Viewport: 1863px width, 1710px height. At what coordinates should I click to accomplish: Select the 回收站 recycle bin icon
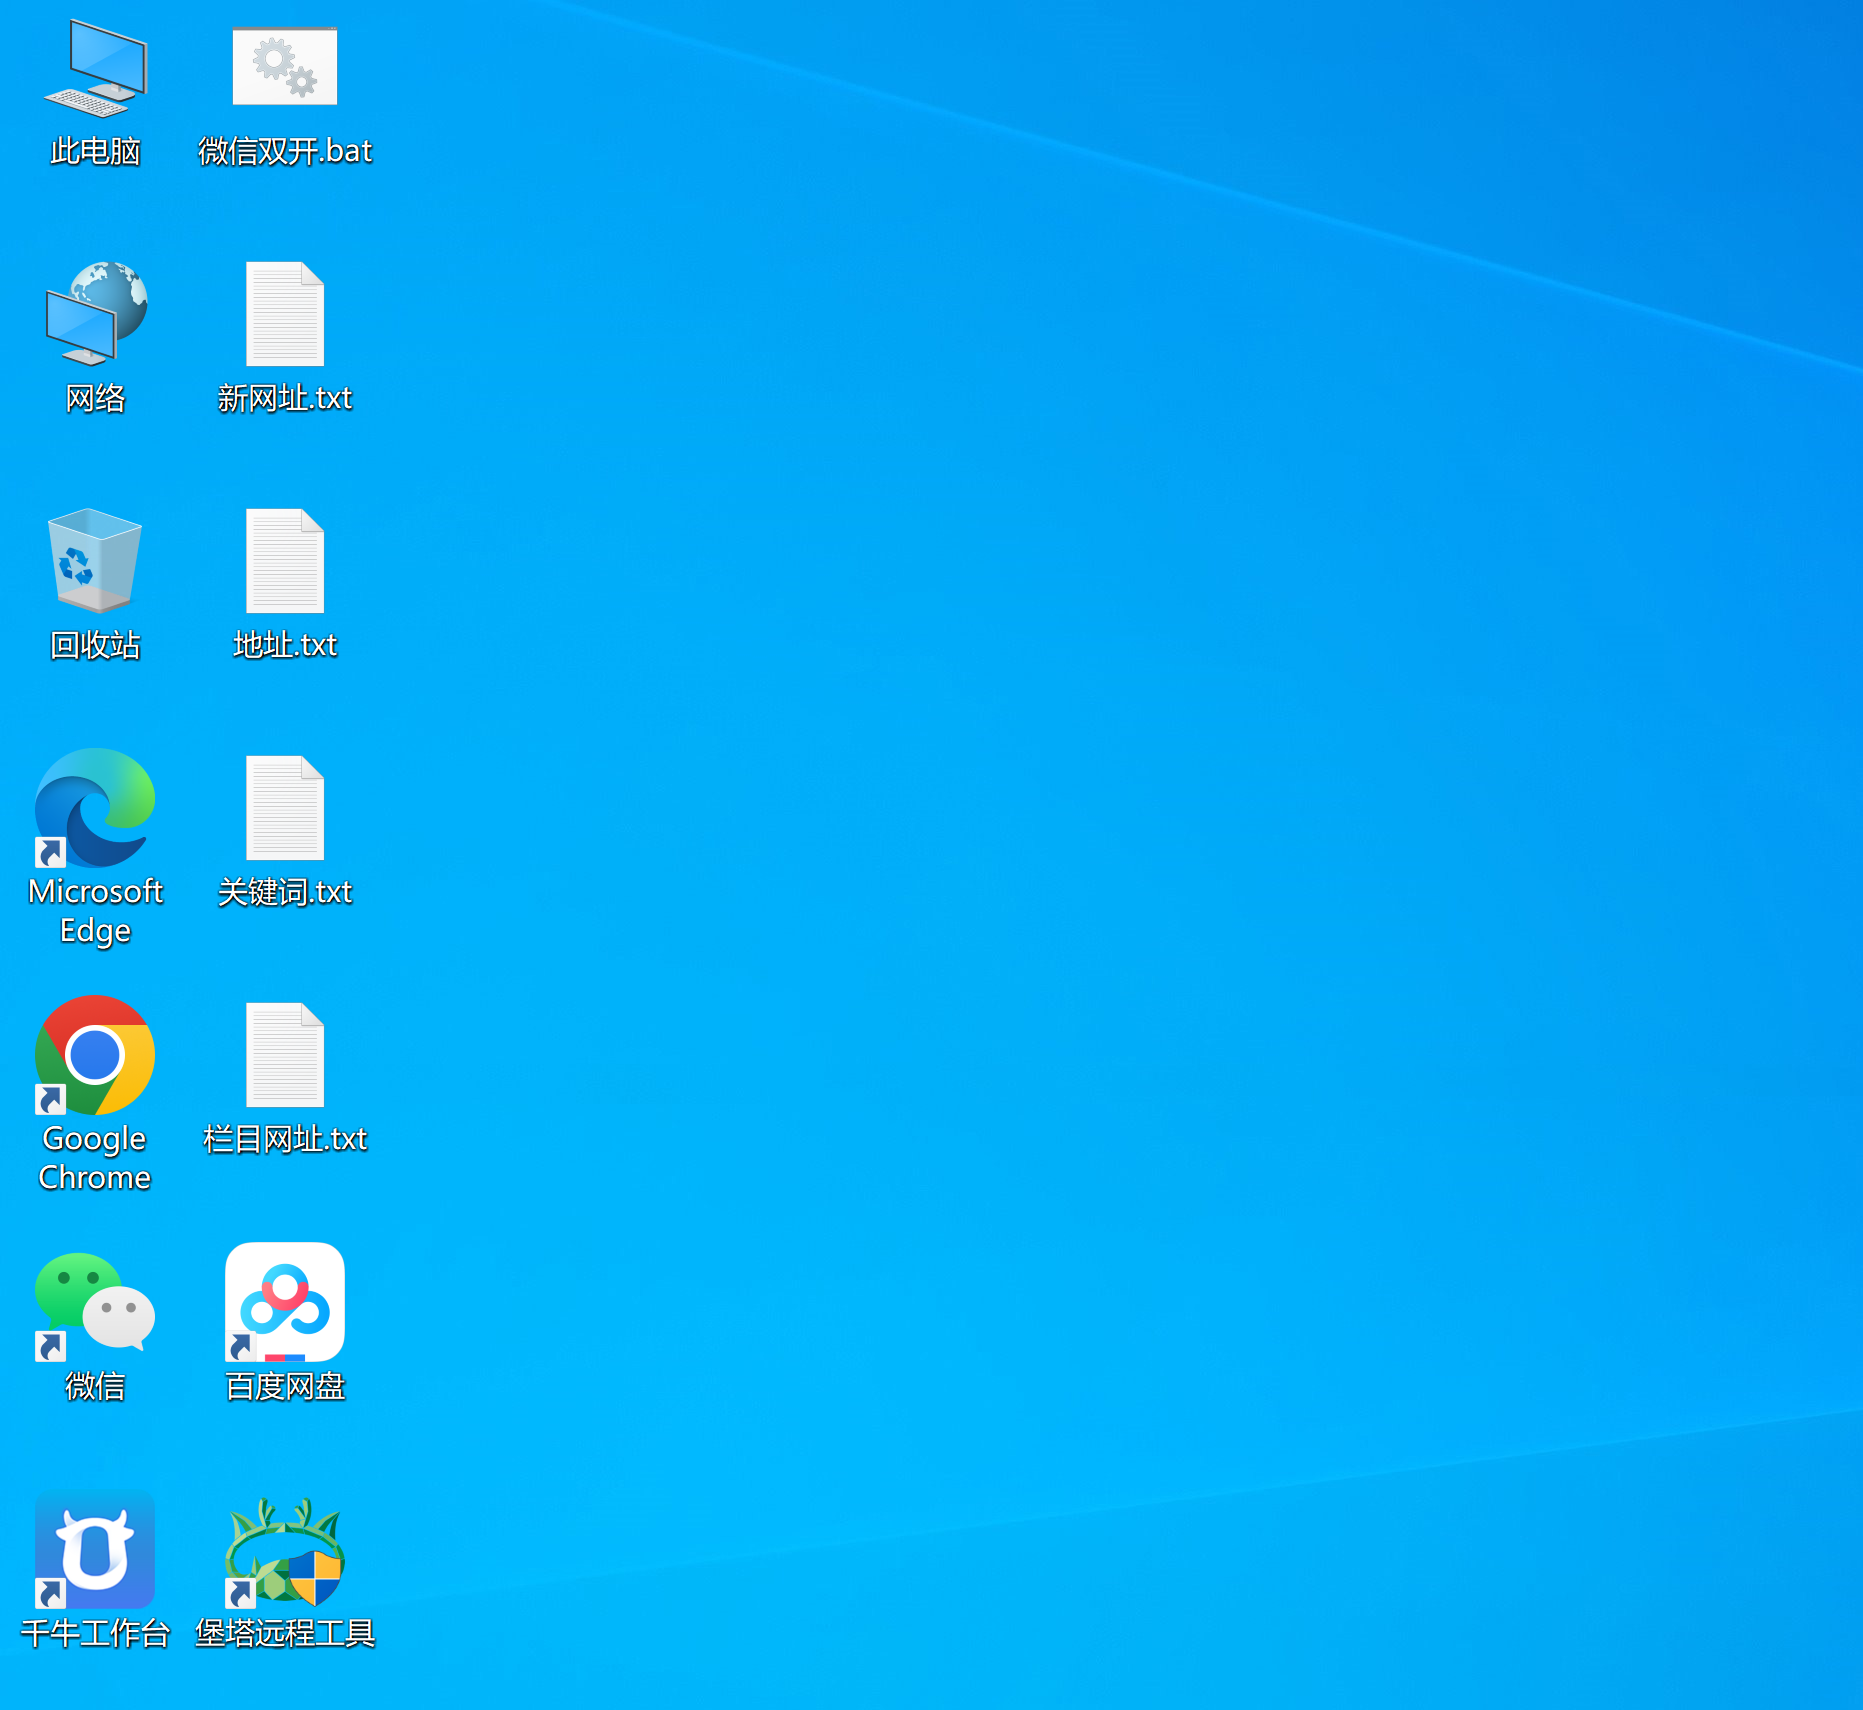coord(95,560)
